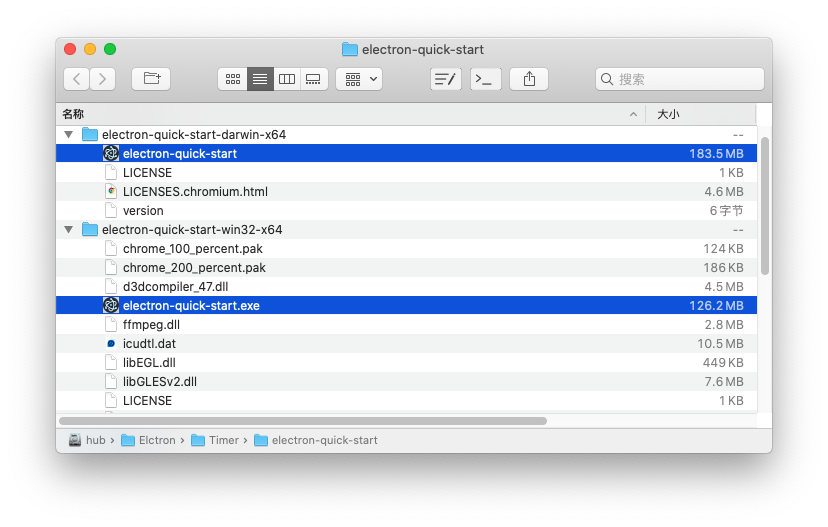Collapse the electron-quick-start-darwin-x64 folder
Image resolution: width=828 pixels, height=527 pixels.
(x=68, y=134)
